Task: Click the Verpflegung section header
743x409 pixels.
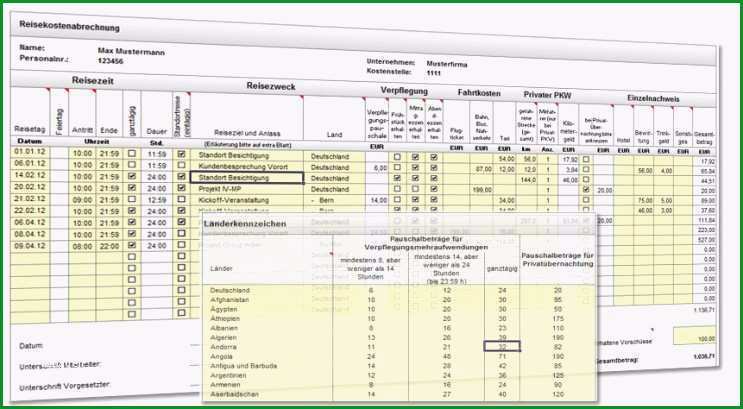Action: [x=404, y=91]
